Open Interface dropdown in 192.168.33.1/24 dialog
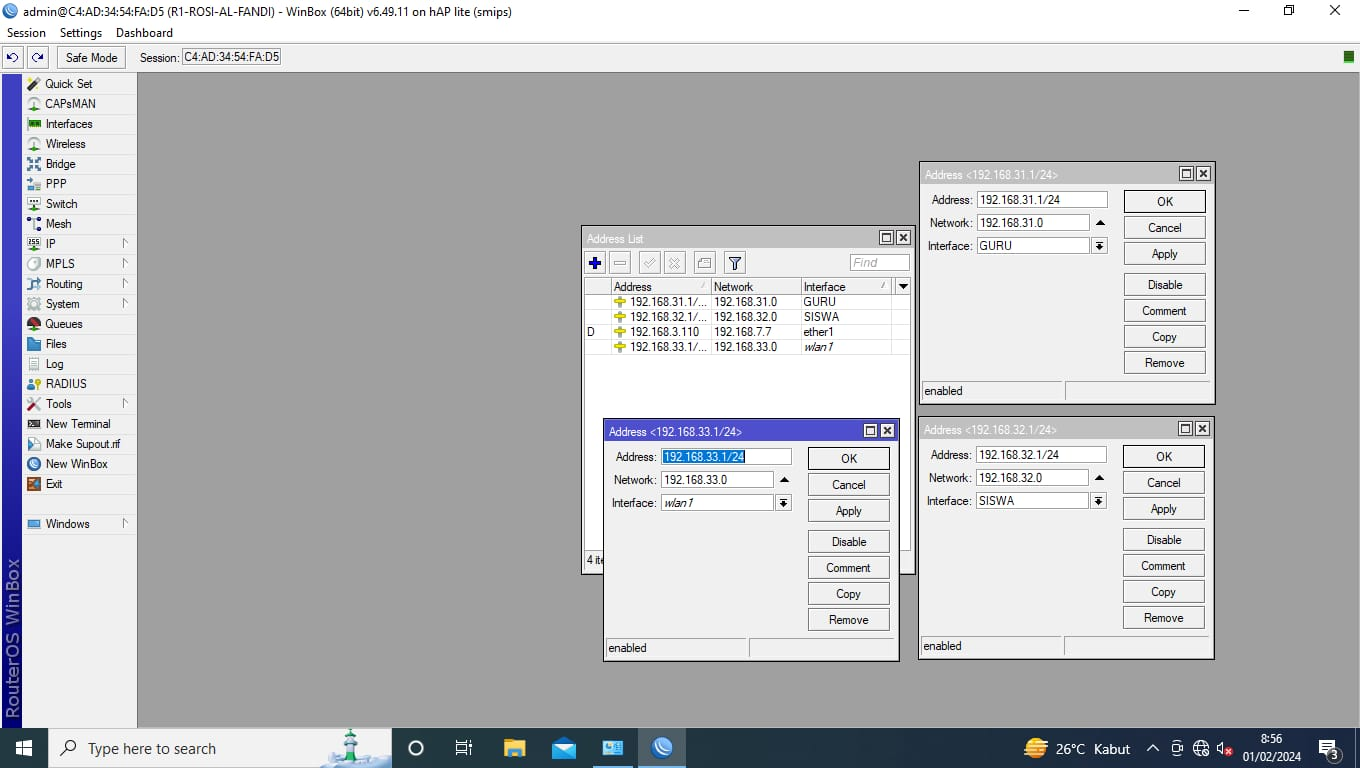 (784, 503)
